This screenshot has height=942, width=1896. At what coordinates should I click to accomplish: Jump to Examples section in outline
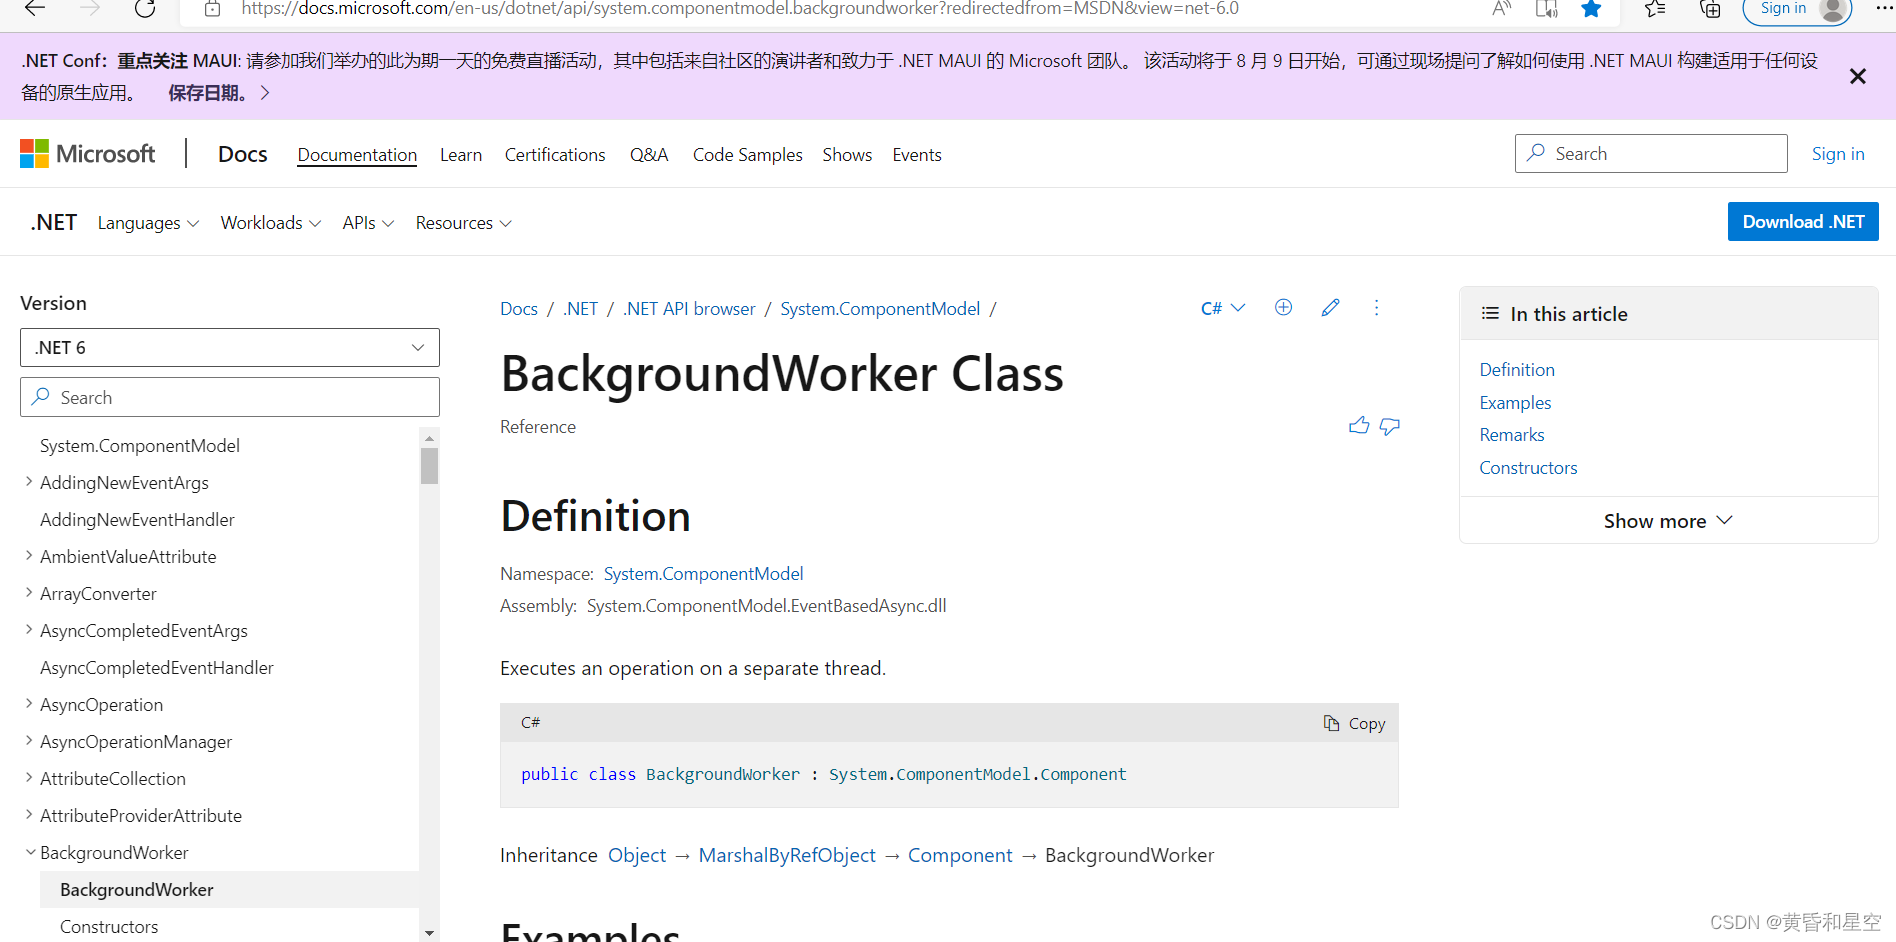[x=1515, y=403]
